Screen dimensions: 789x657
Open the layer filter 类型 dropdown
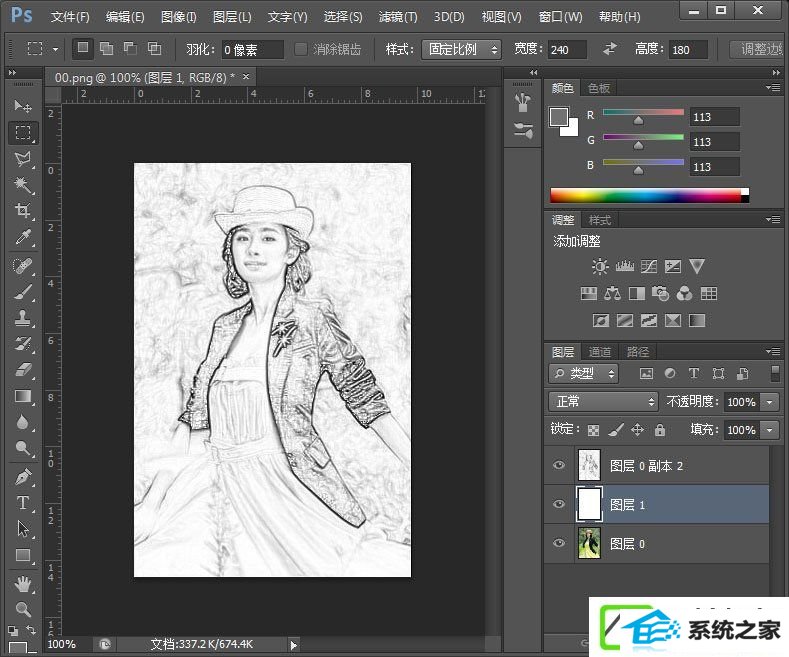(x=584, y=373)
